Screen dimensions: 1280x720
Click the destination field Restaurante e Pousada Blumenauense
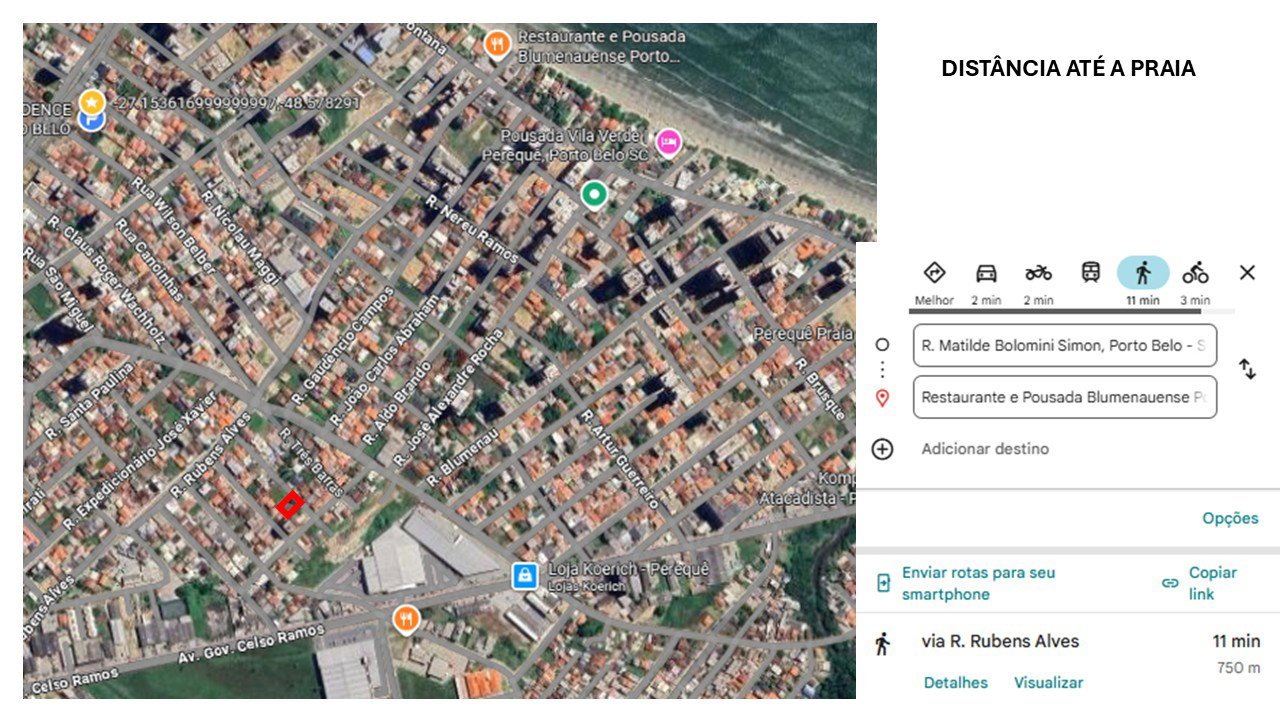click(x=1065, y=397)
